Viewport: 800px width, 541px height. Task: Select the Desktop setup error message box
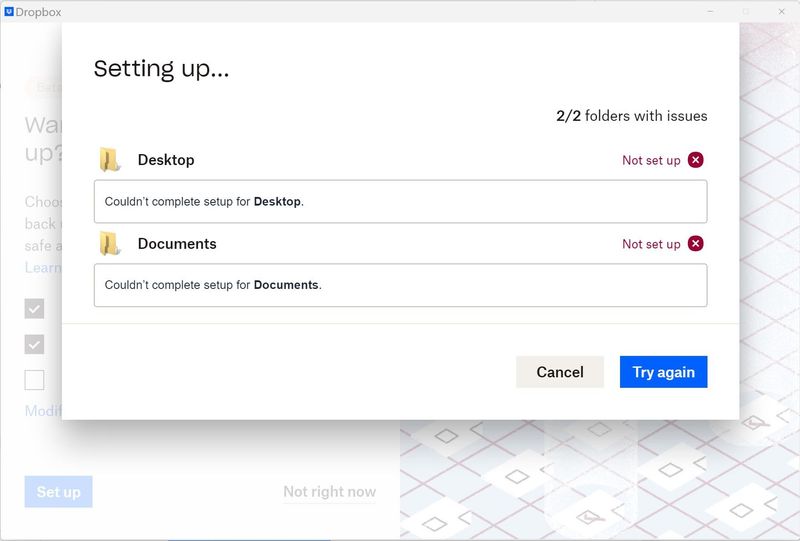point(400,201)
